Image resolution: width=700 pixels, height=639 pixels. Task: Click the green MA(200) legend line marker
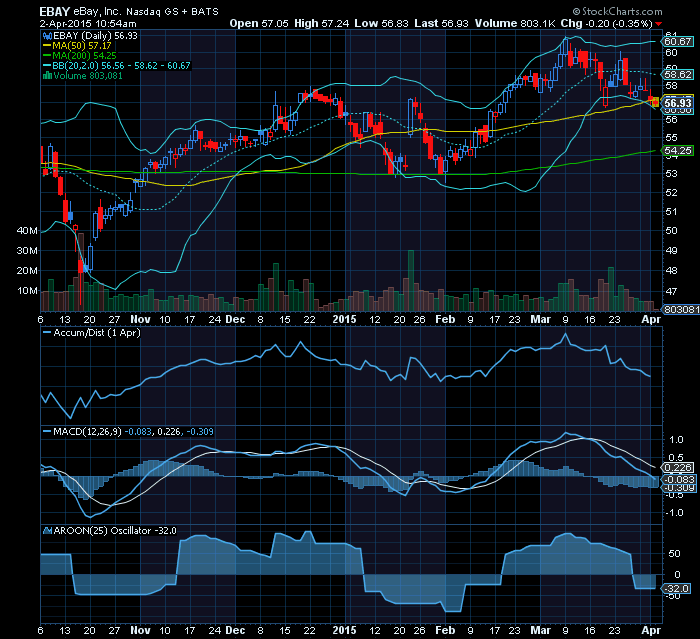47,56
